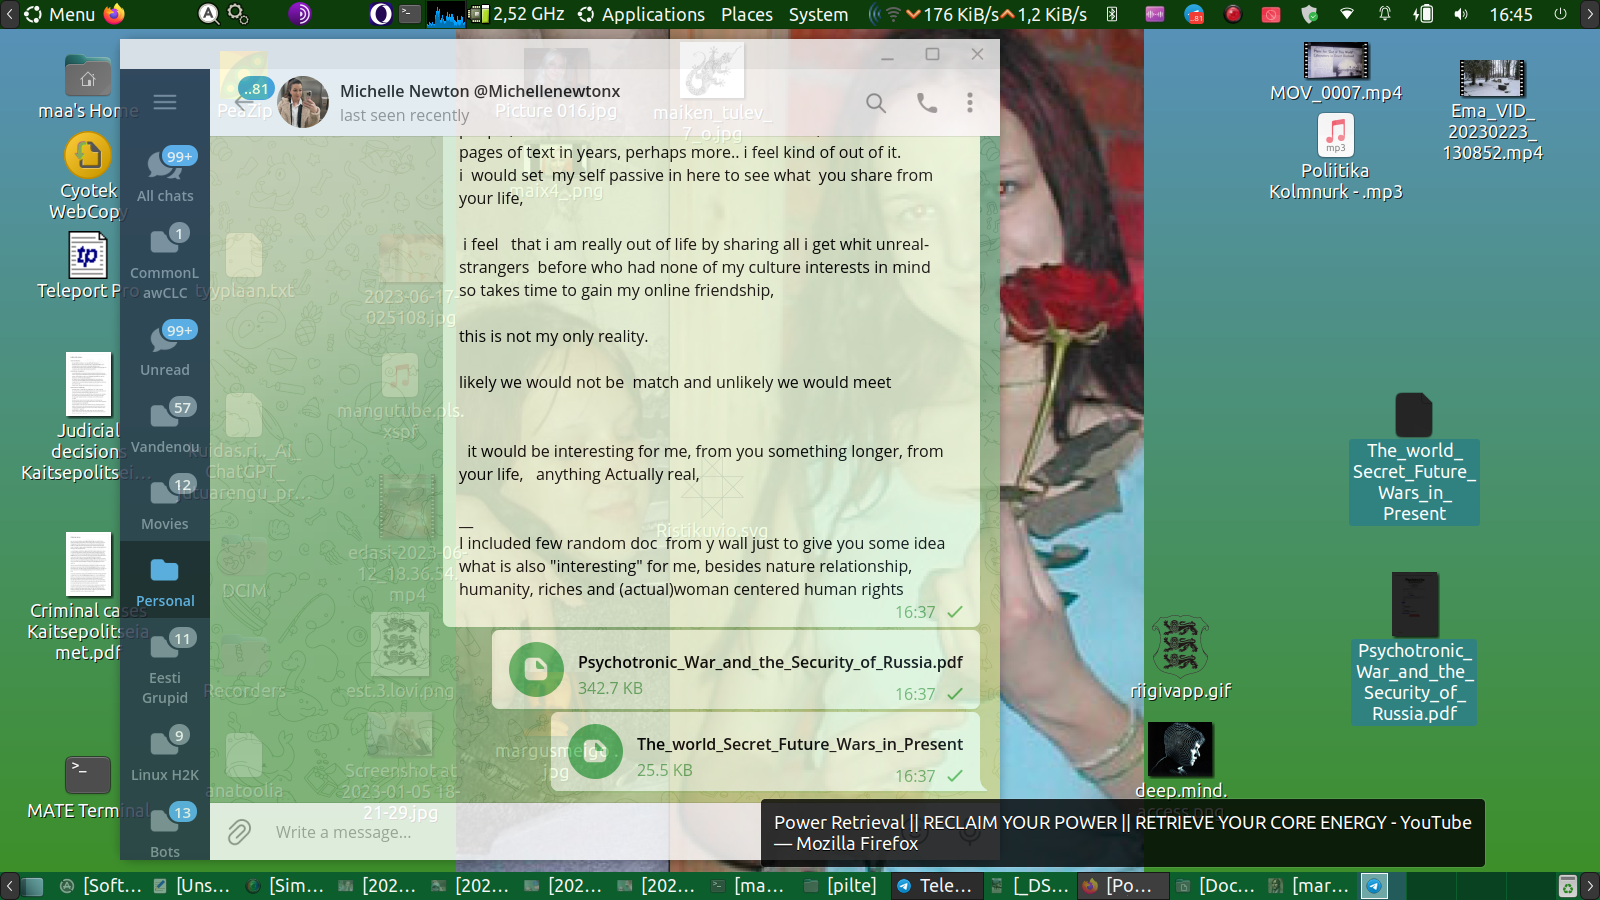Open the All chats folder
Screen dimensions: 1600x900
pyautogui.click(x=165, y=175)
